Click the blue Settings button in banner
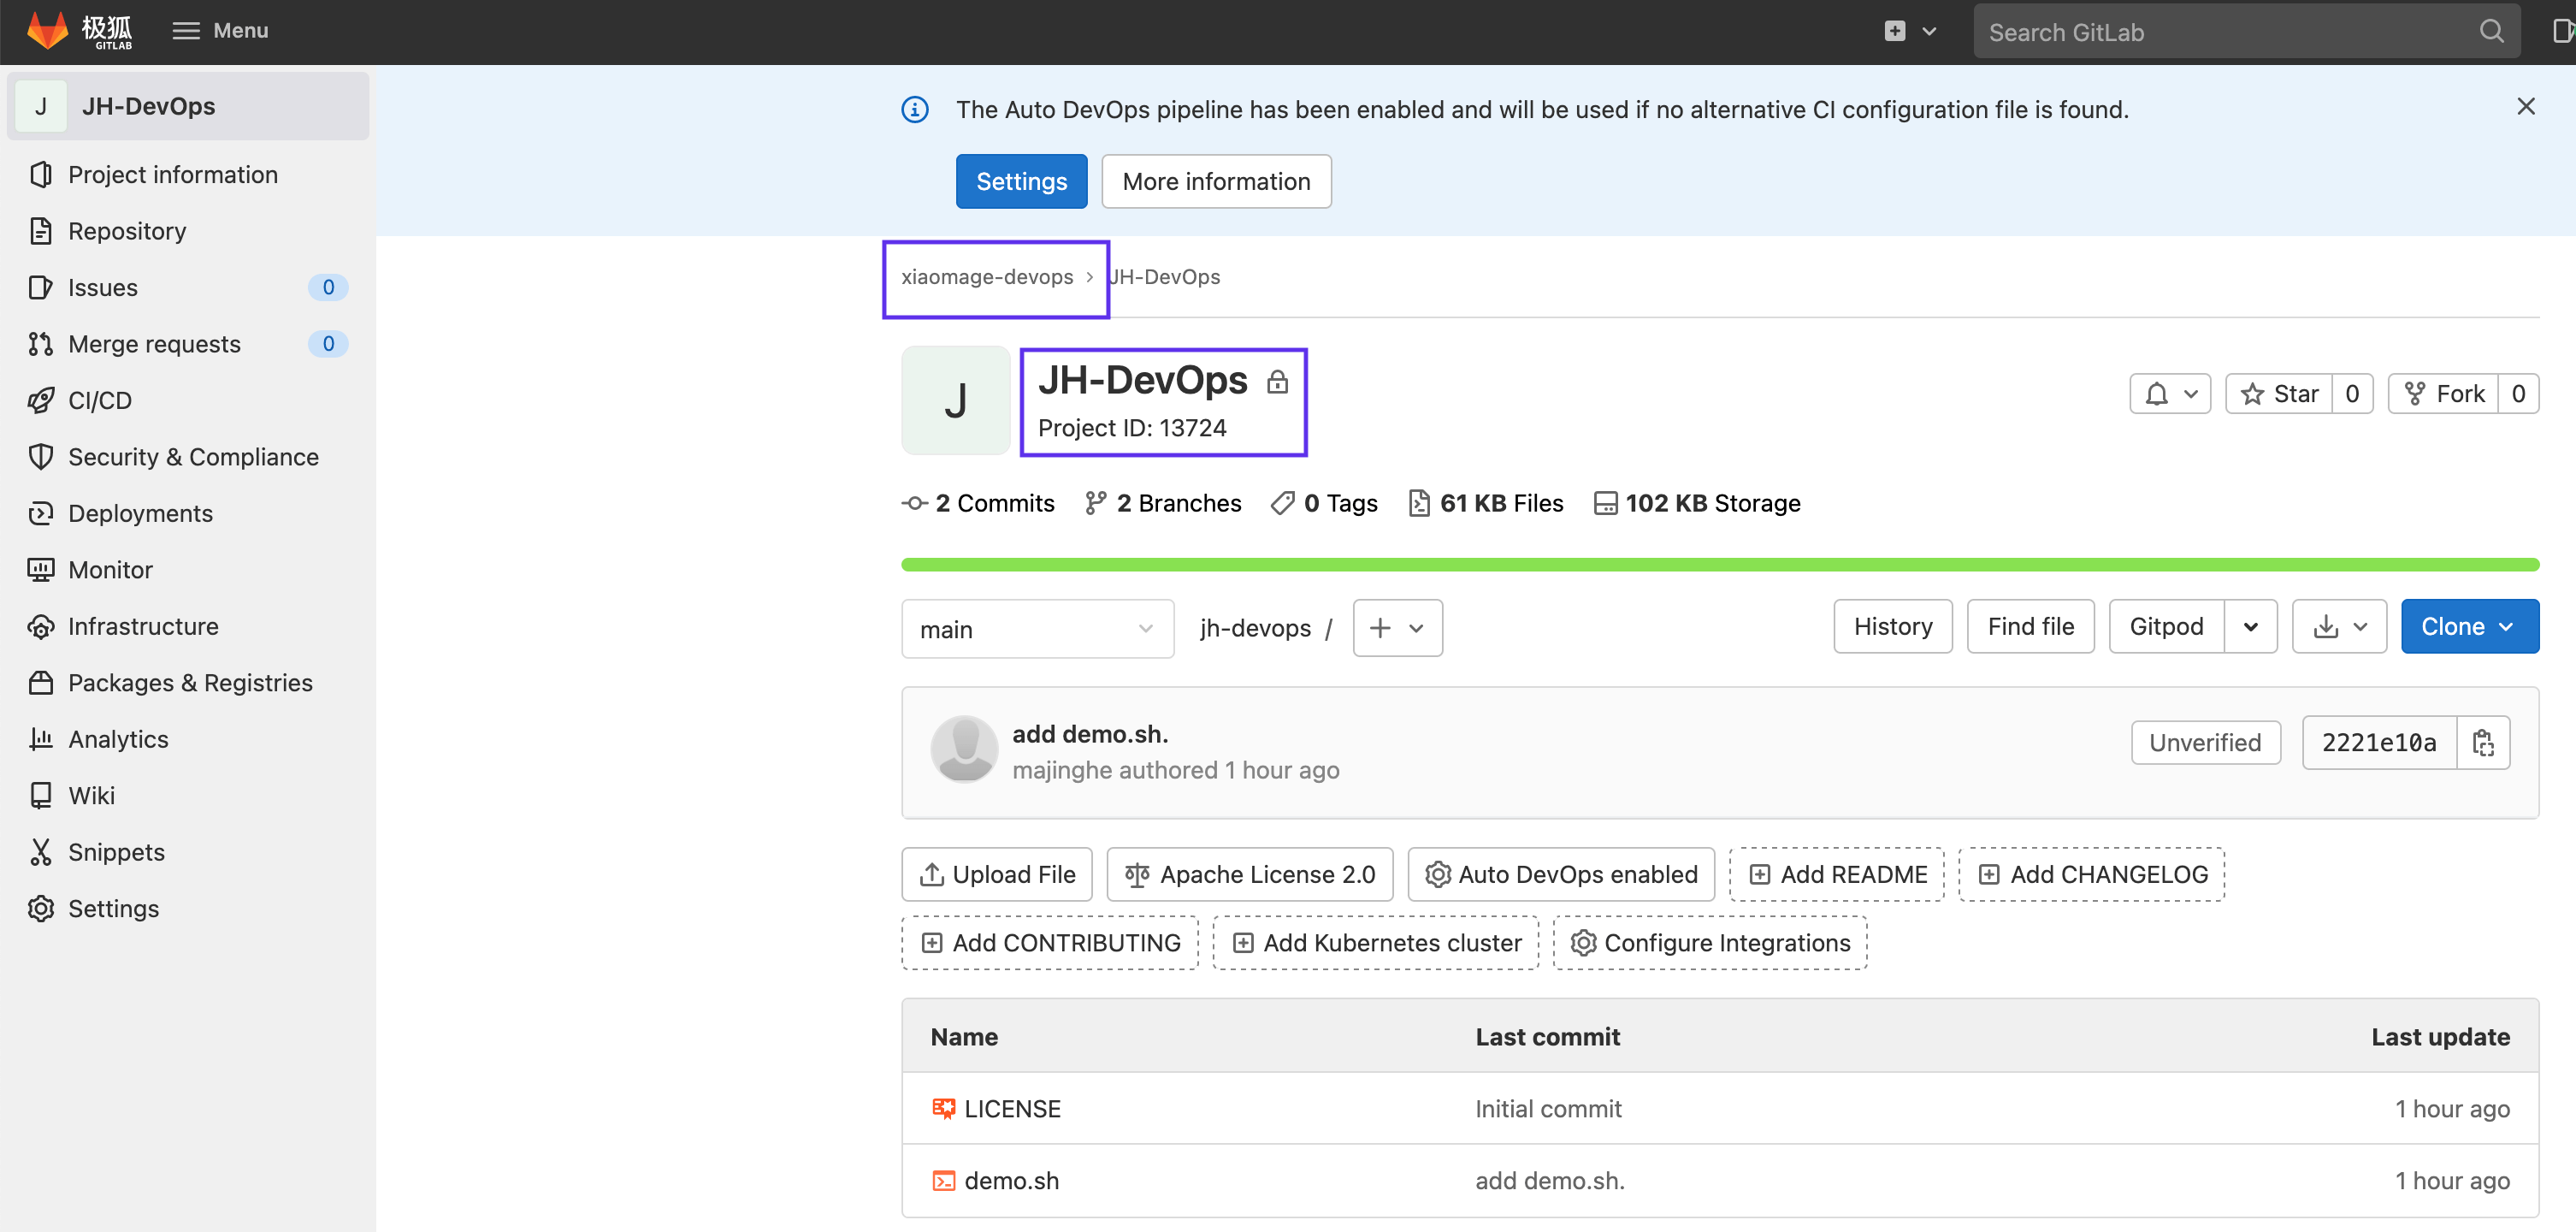This screenshot has width=2576, height=1232. (1021, 181)
